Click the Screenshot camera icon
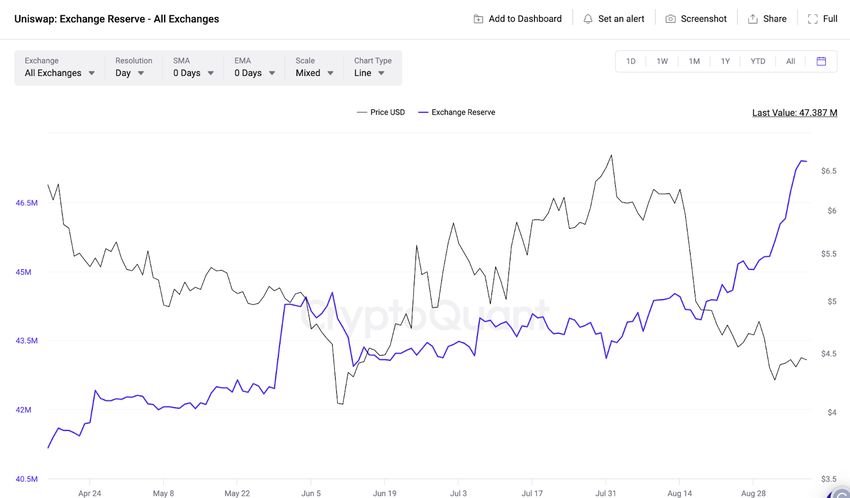 point(671,19)
